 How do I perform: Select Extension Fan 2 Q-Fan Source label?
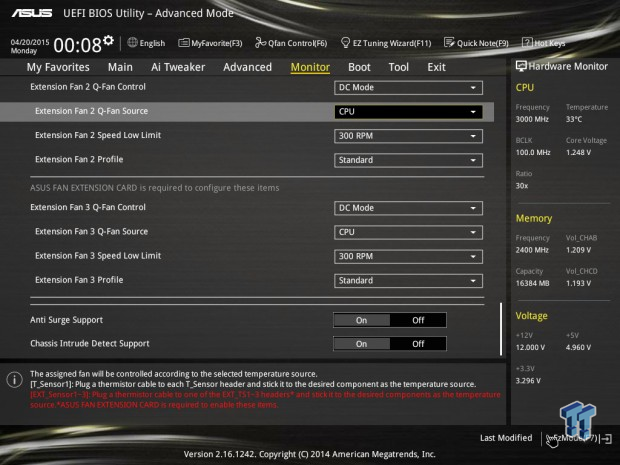(x=91, y=111)
